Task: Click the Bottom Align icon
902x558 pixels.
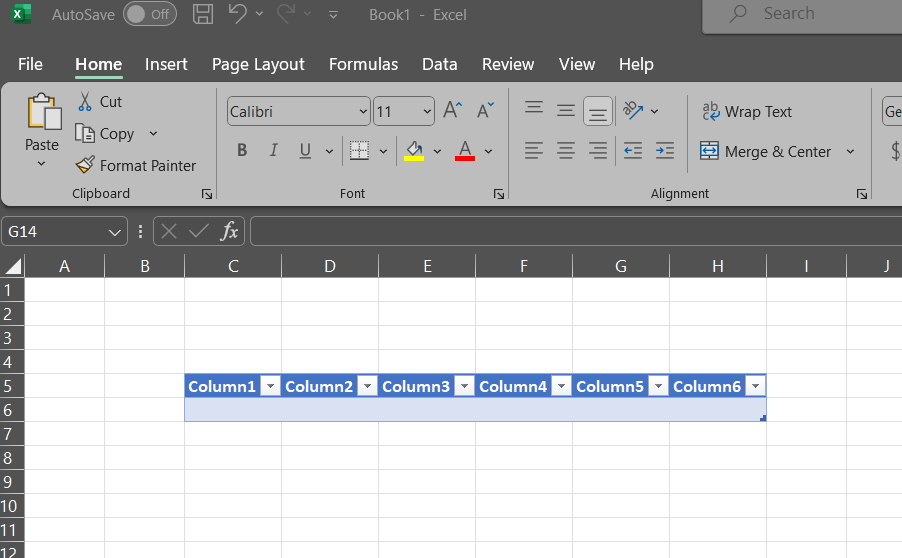Action: [598, 110]
